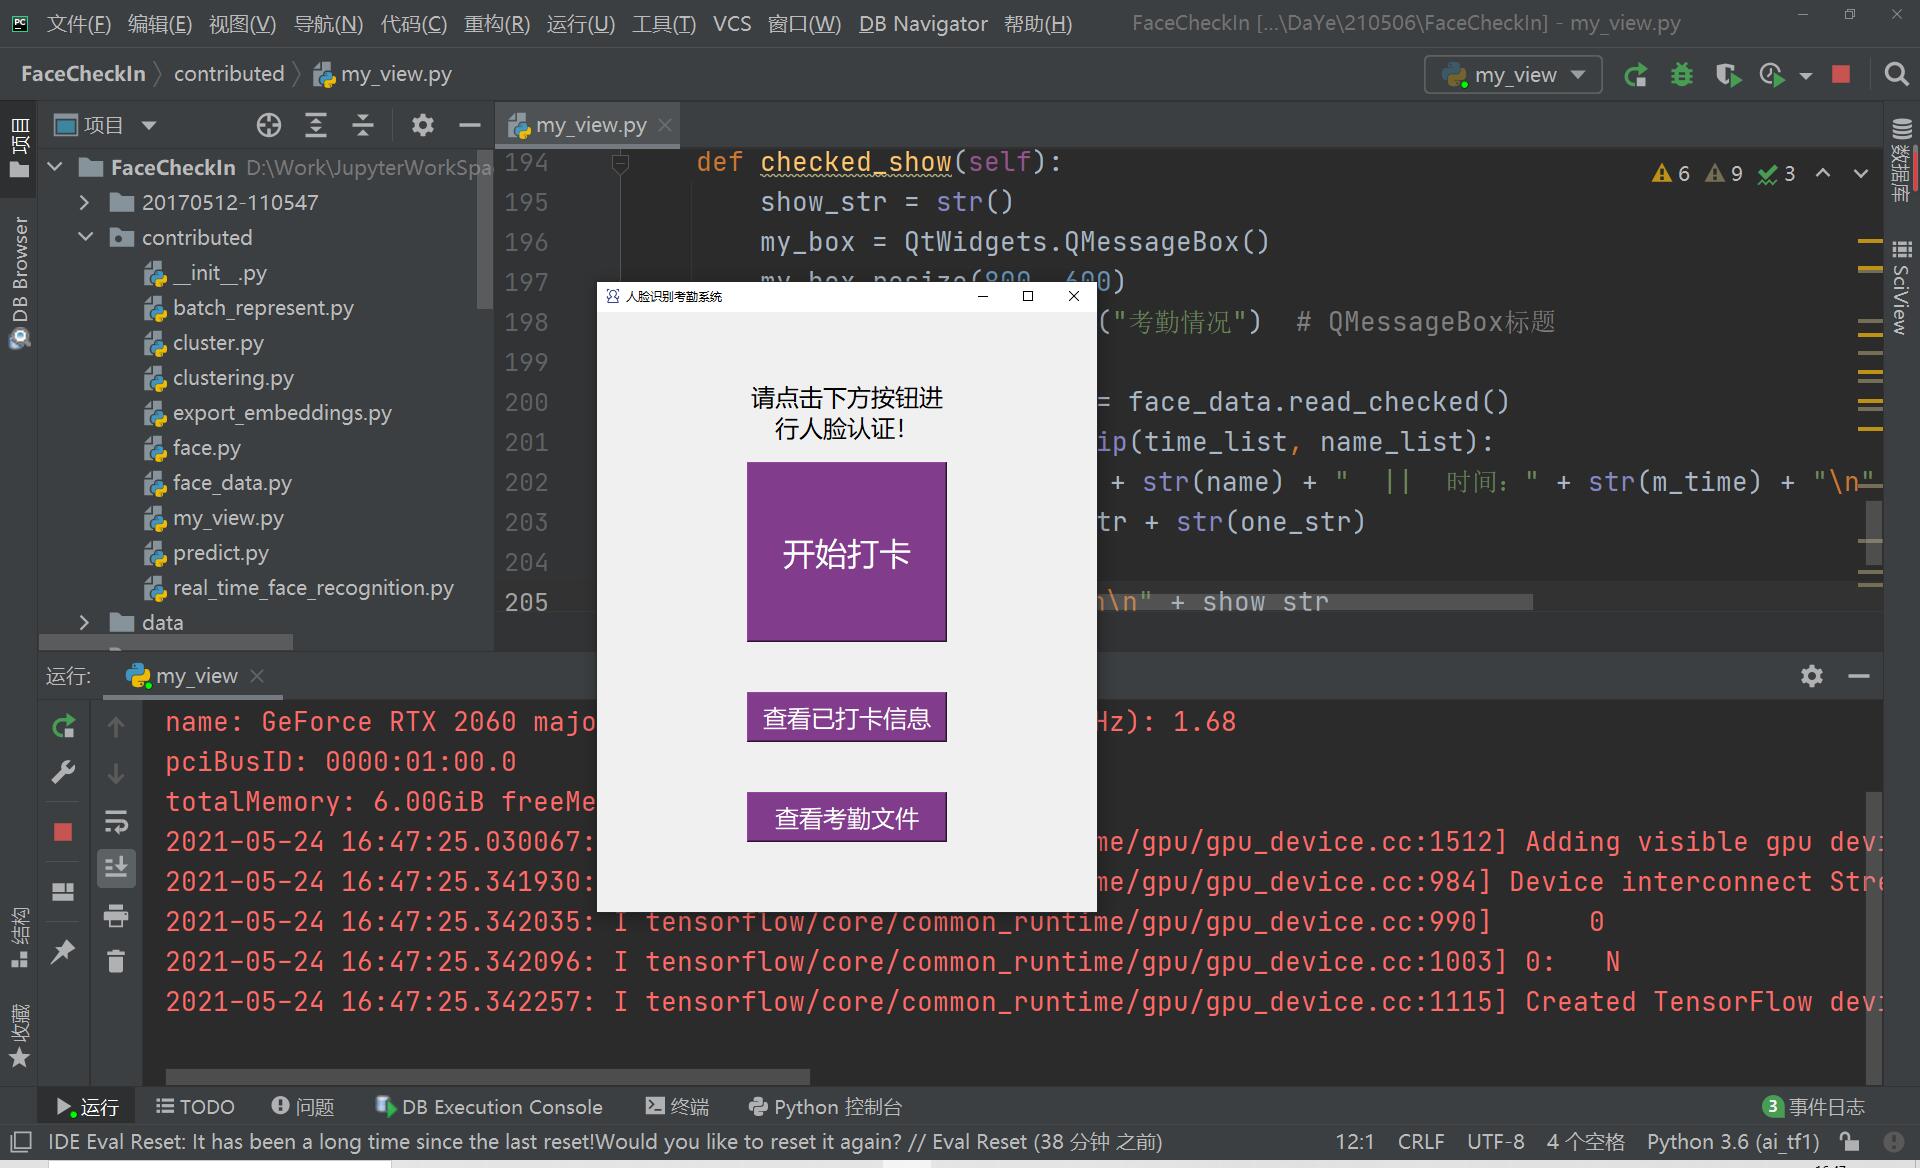Expand the data folder in project tree
This screenshot has height=1168, width=1920.
click(x=85, y=622)
